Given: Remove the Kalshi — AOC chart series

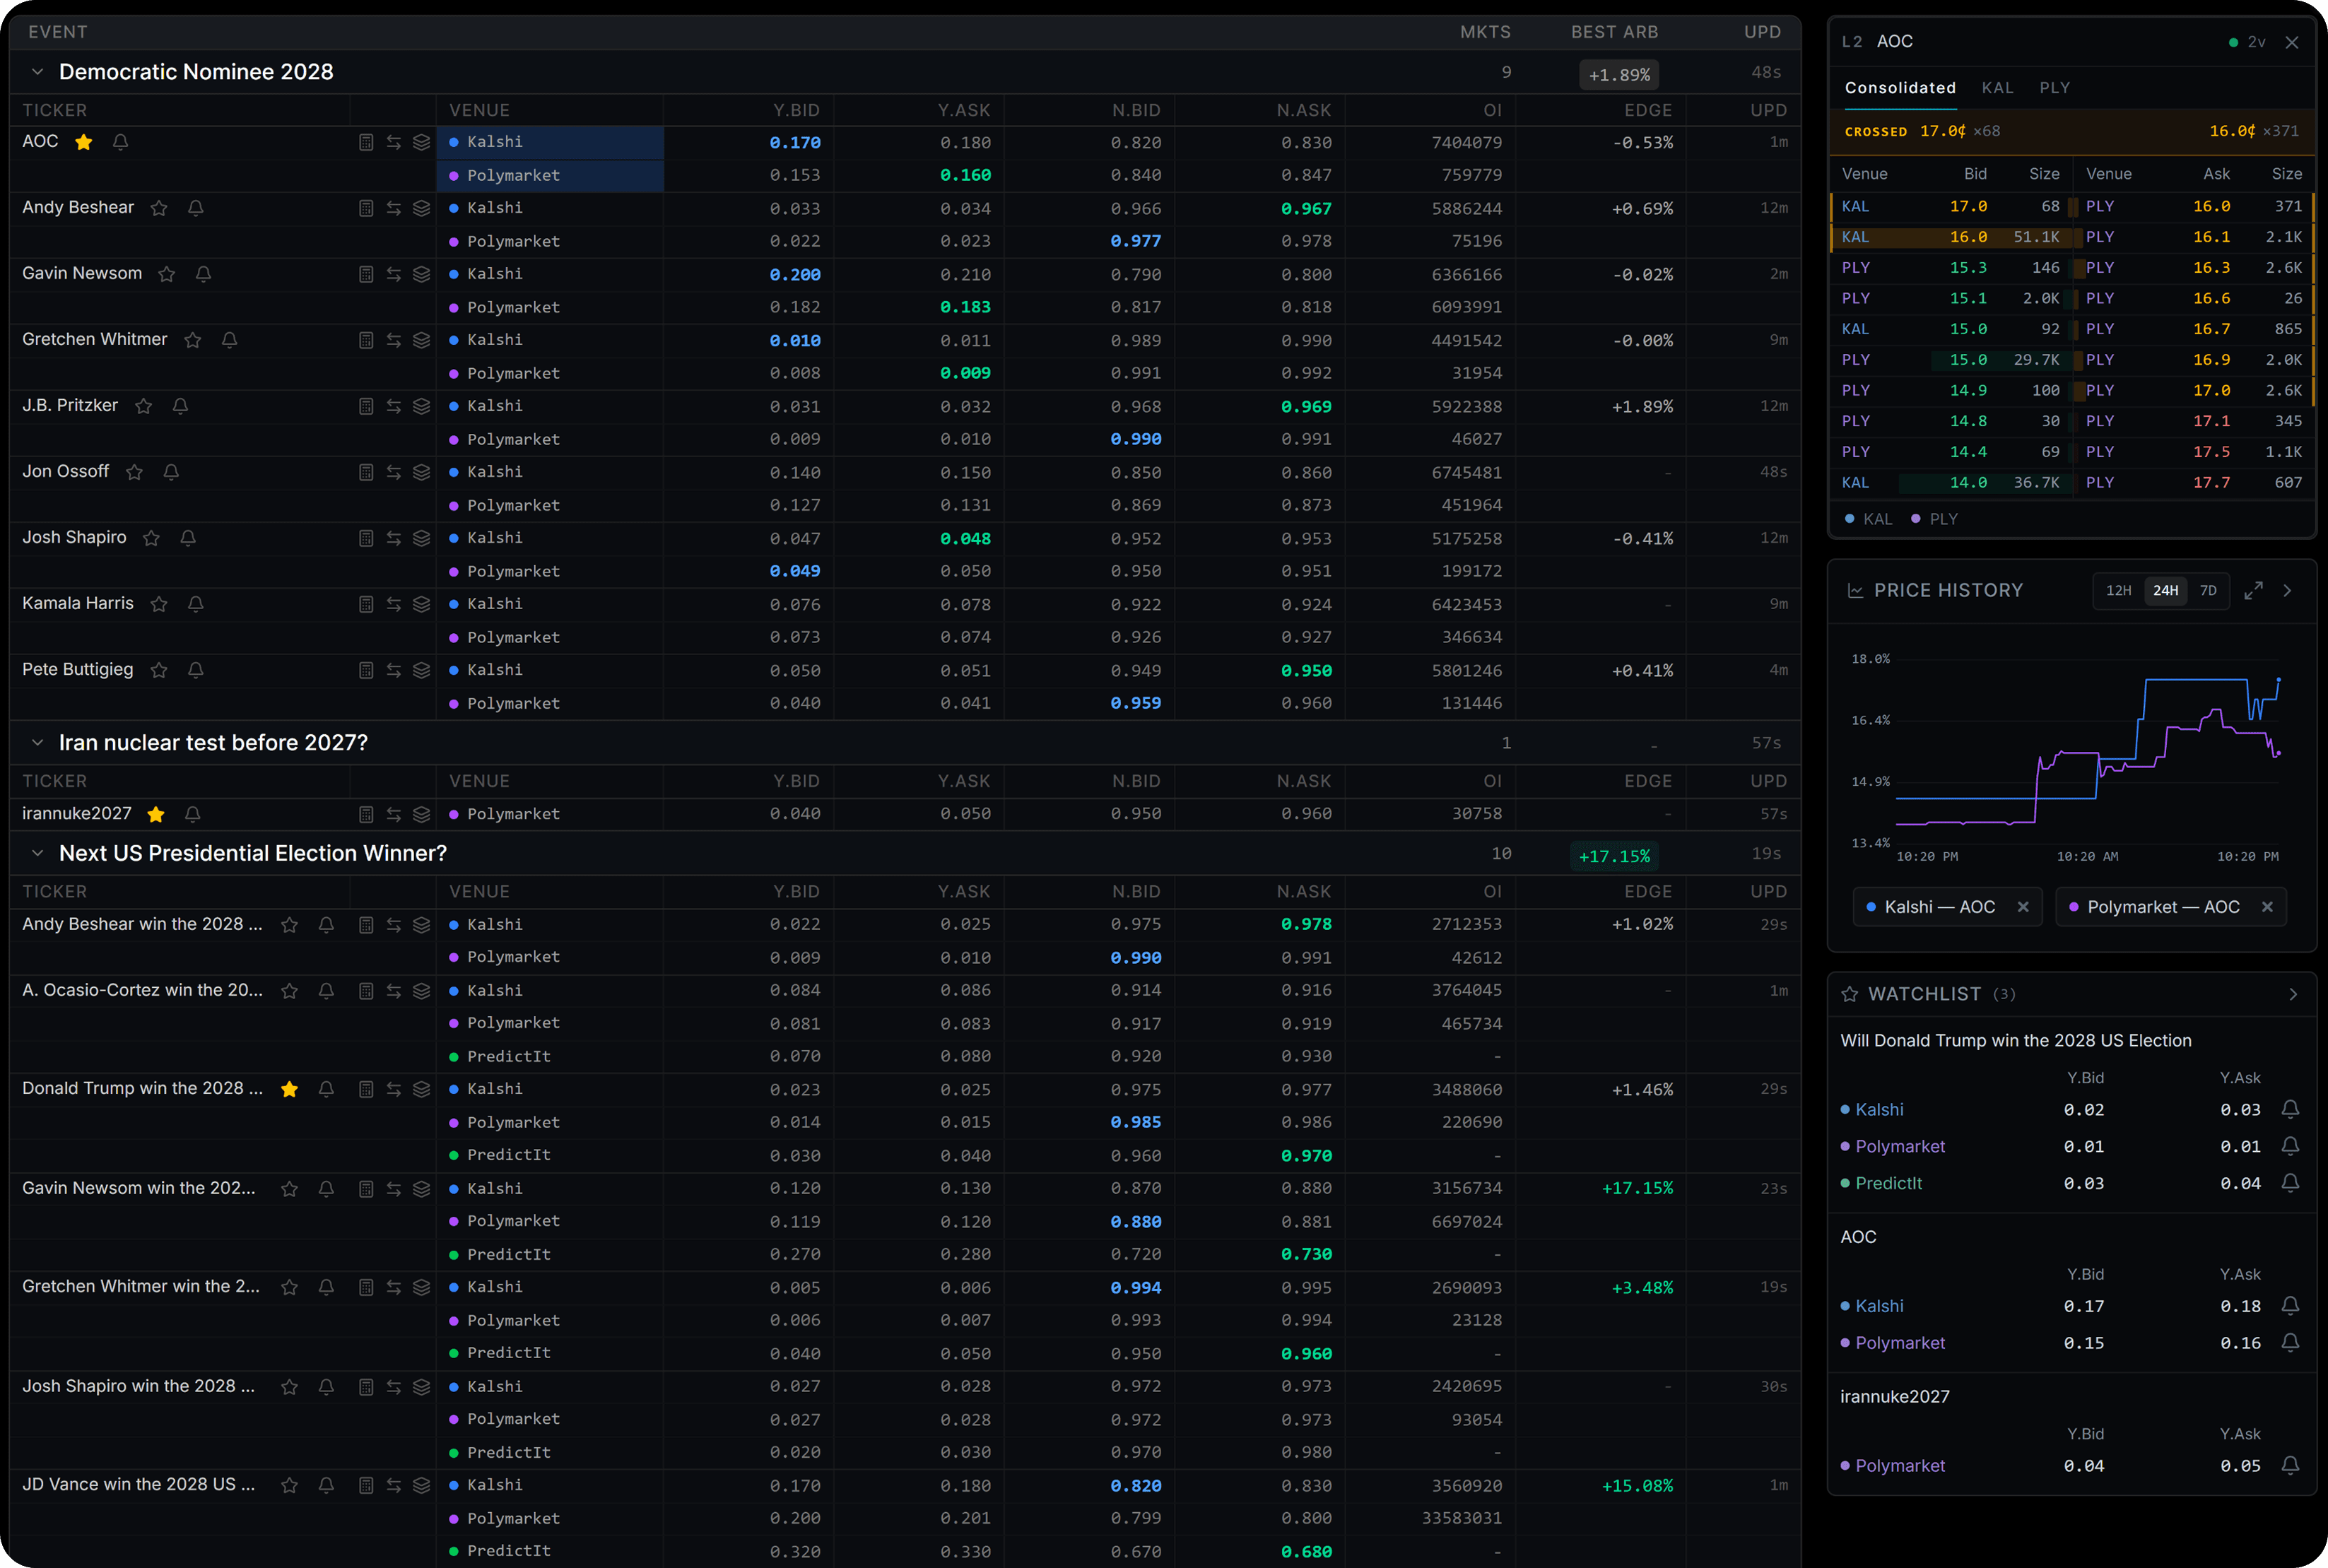Looking at the screenshot, I should 2023,907.
